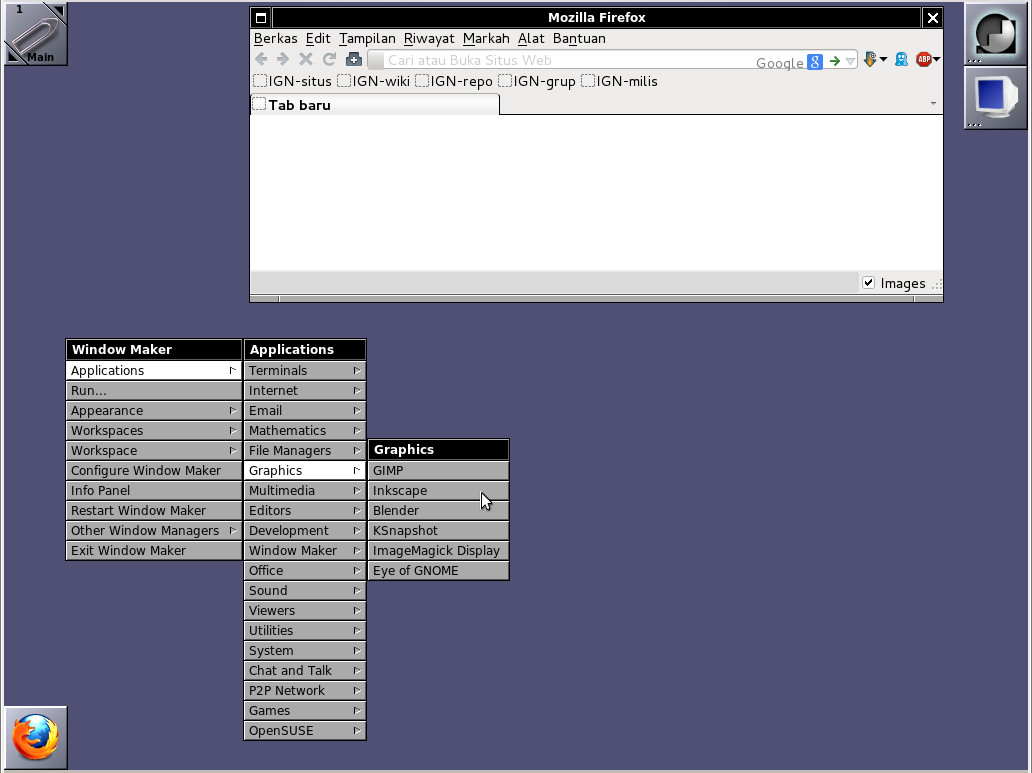Image resolution: width=1032 pixels, height=773 pixels.
Task: Click the monitor dock icon at top right
Action: point(995,96)
